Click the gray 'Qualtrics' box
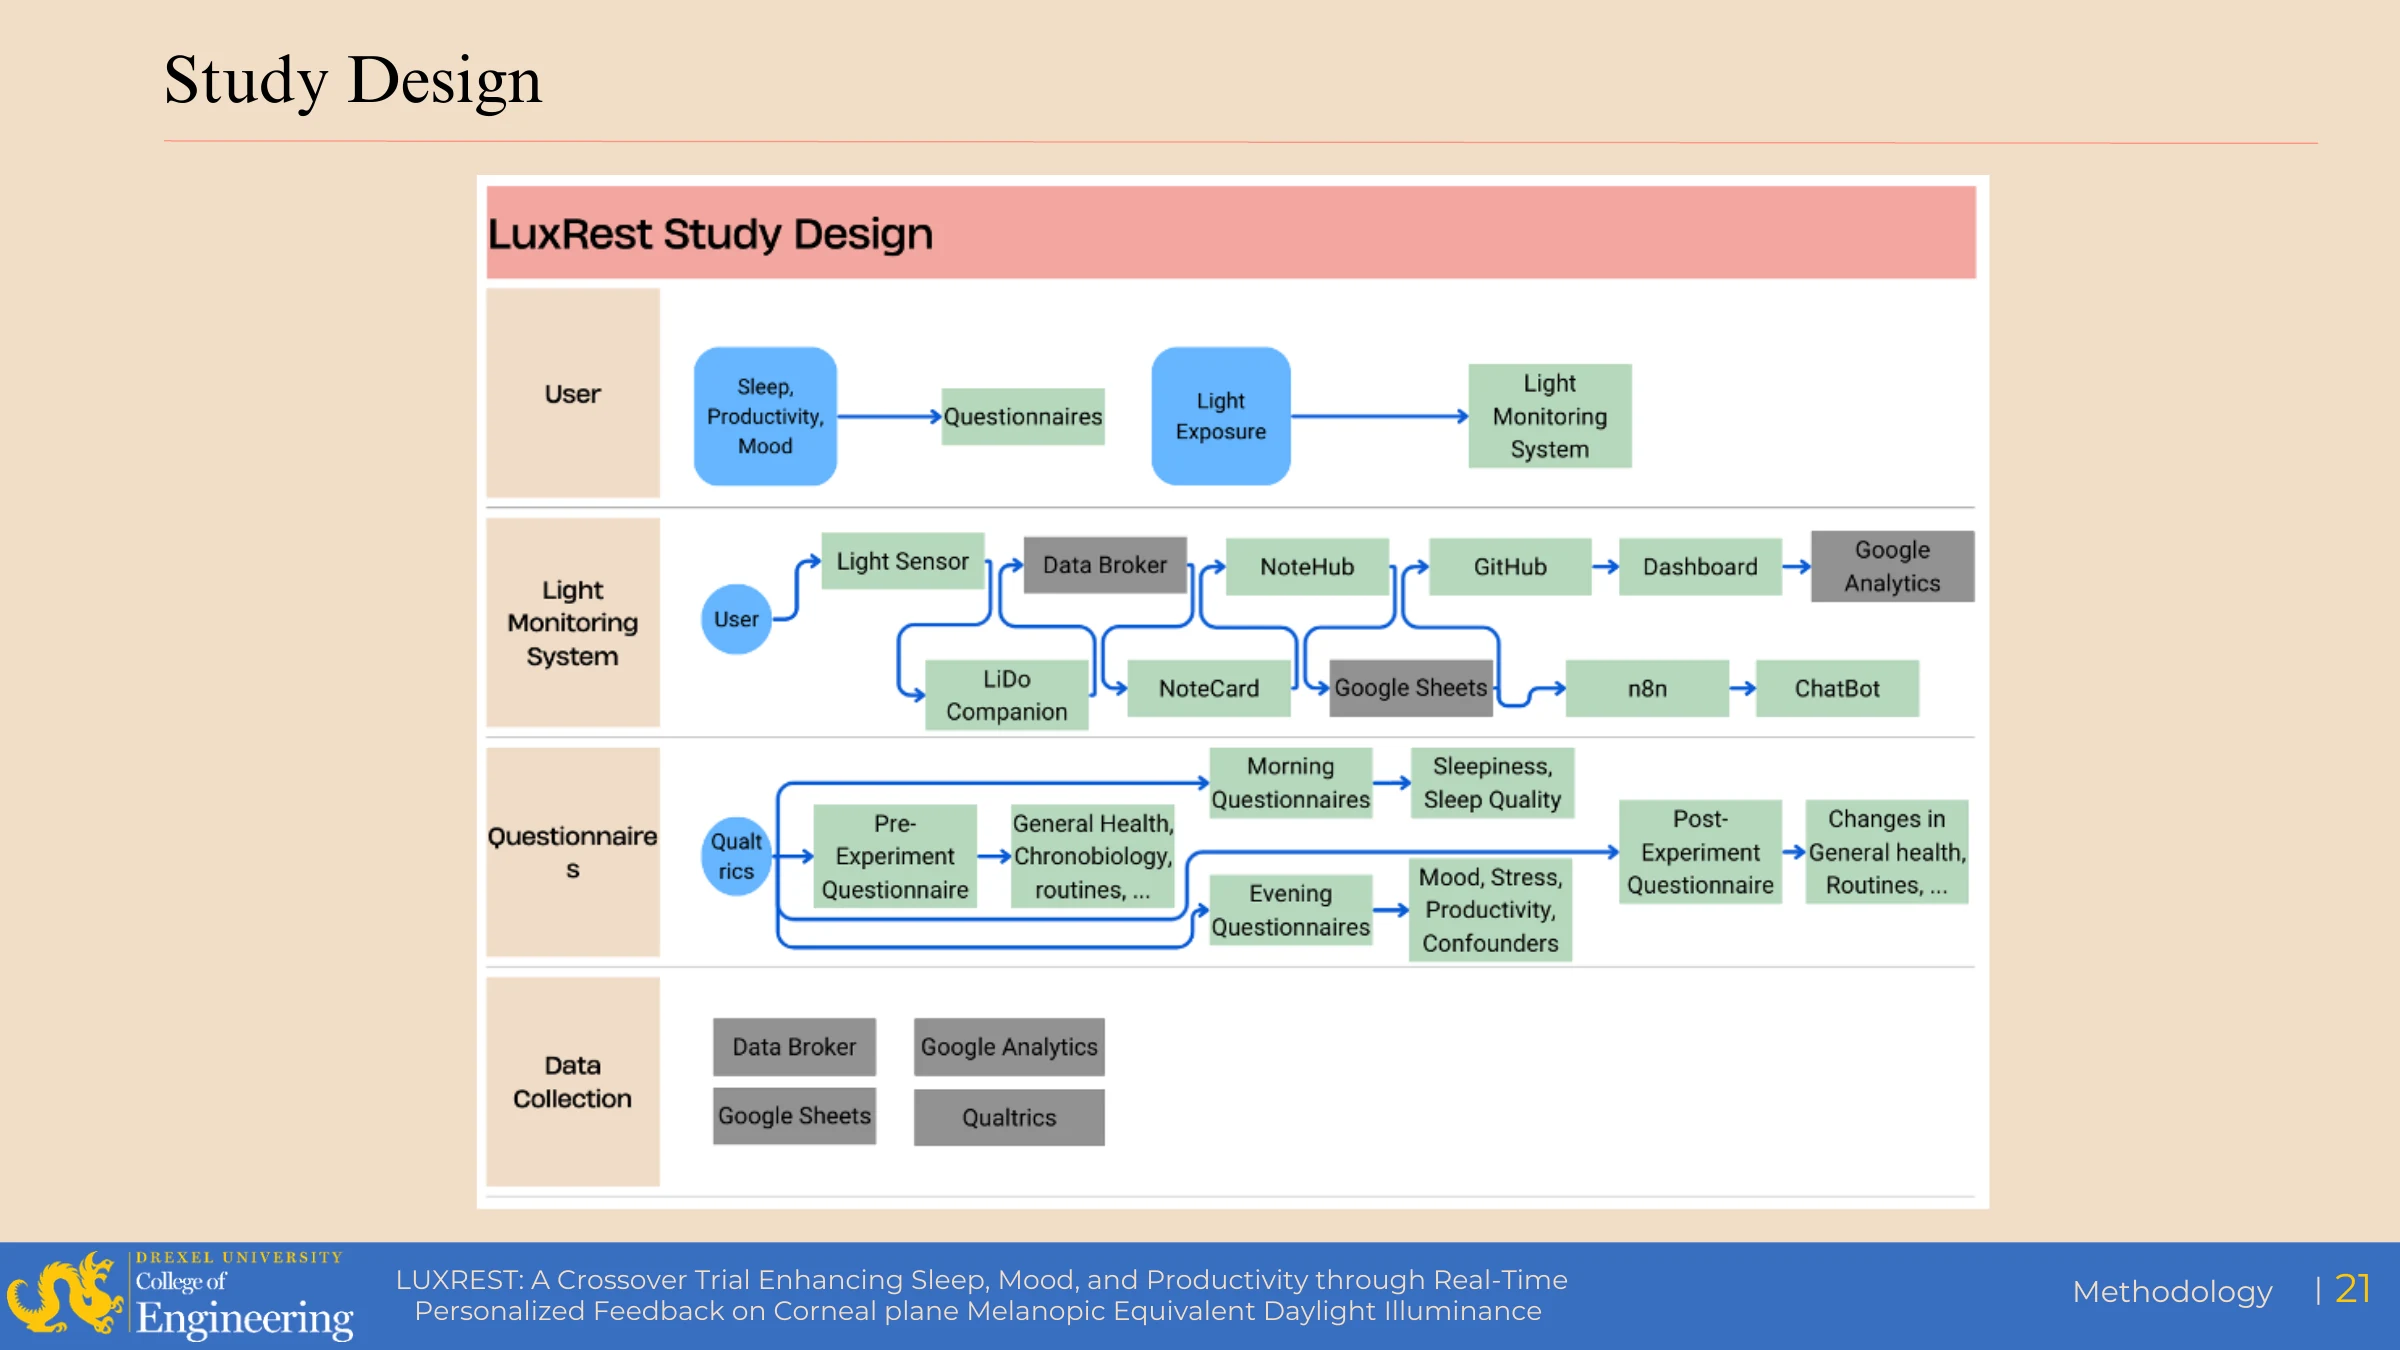The image size is (2400, 1350). (1009, 1117)
